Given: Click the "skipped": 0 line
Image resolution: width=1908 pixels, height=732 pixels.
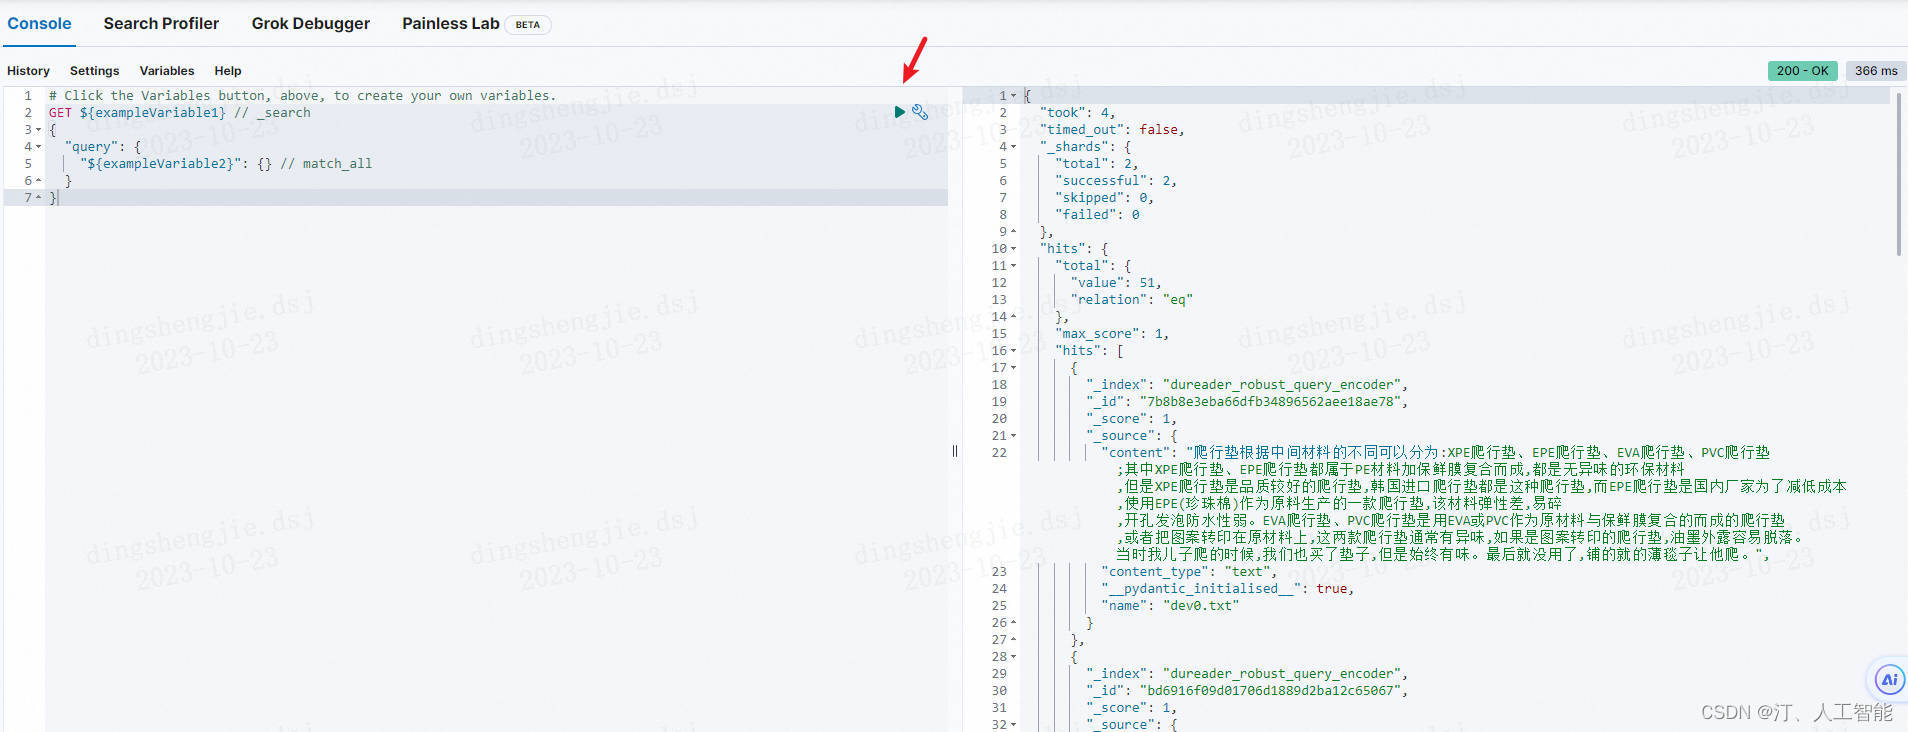Looking at the screenshot, I should click(x=1105, y=198).
